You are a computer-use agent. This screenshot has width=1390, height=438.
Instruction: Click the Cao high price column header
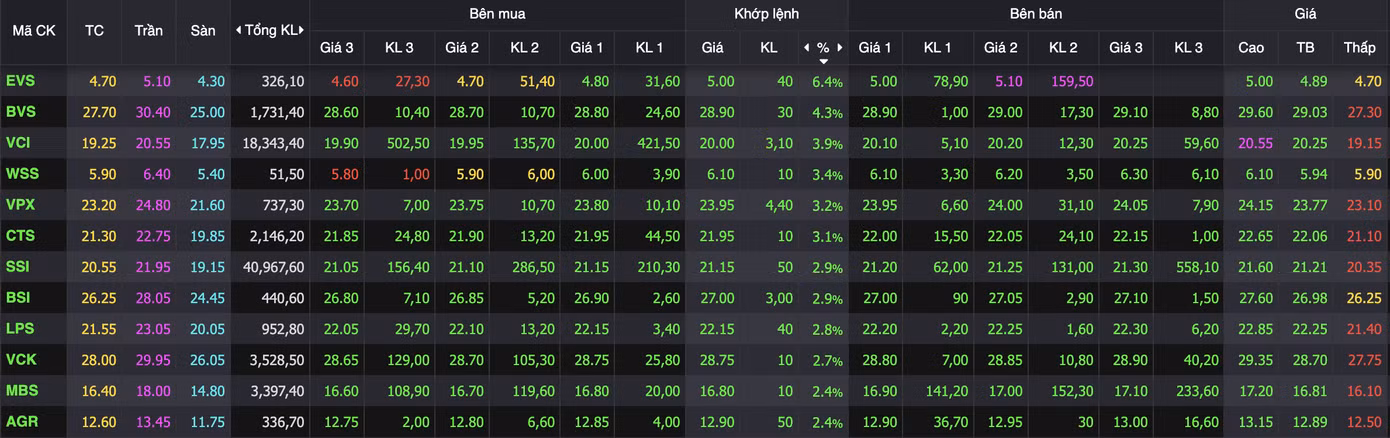pyautogui.click(x=1251, y=47)
